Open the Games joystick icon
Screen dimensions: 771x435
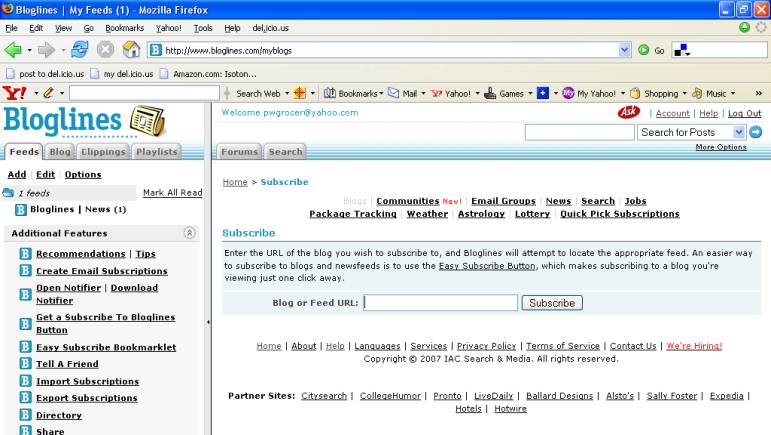(x=490, y=93)
